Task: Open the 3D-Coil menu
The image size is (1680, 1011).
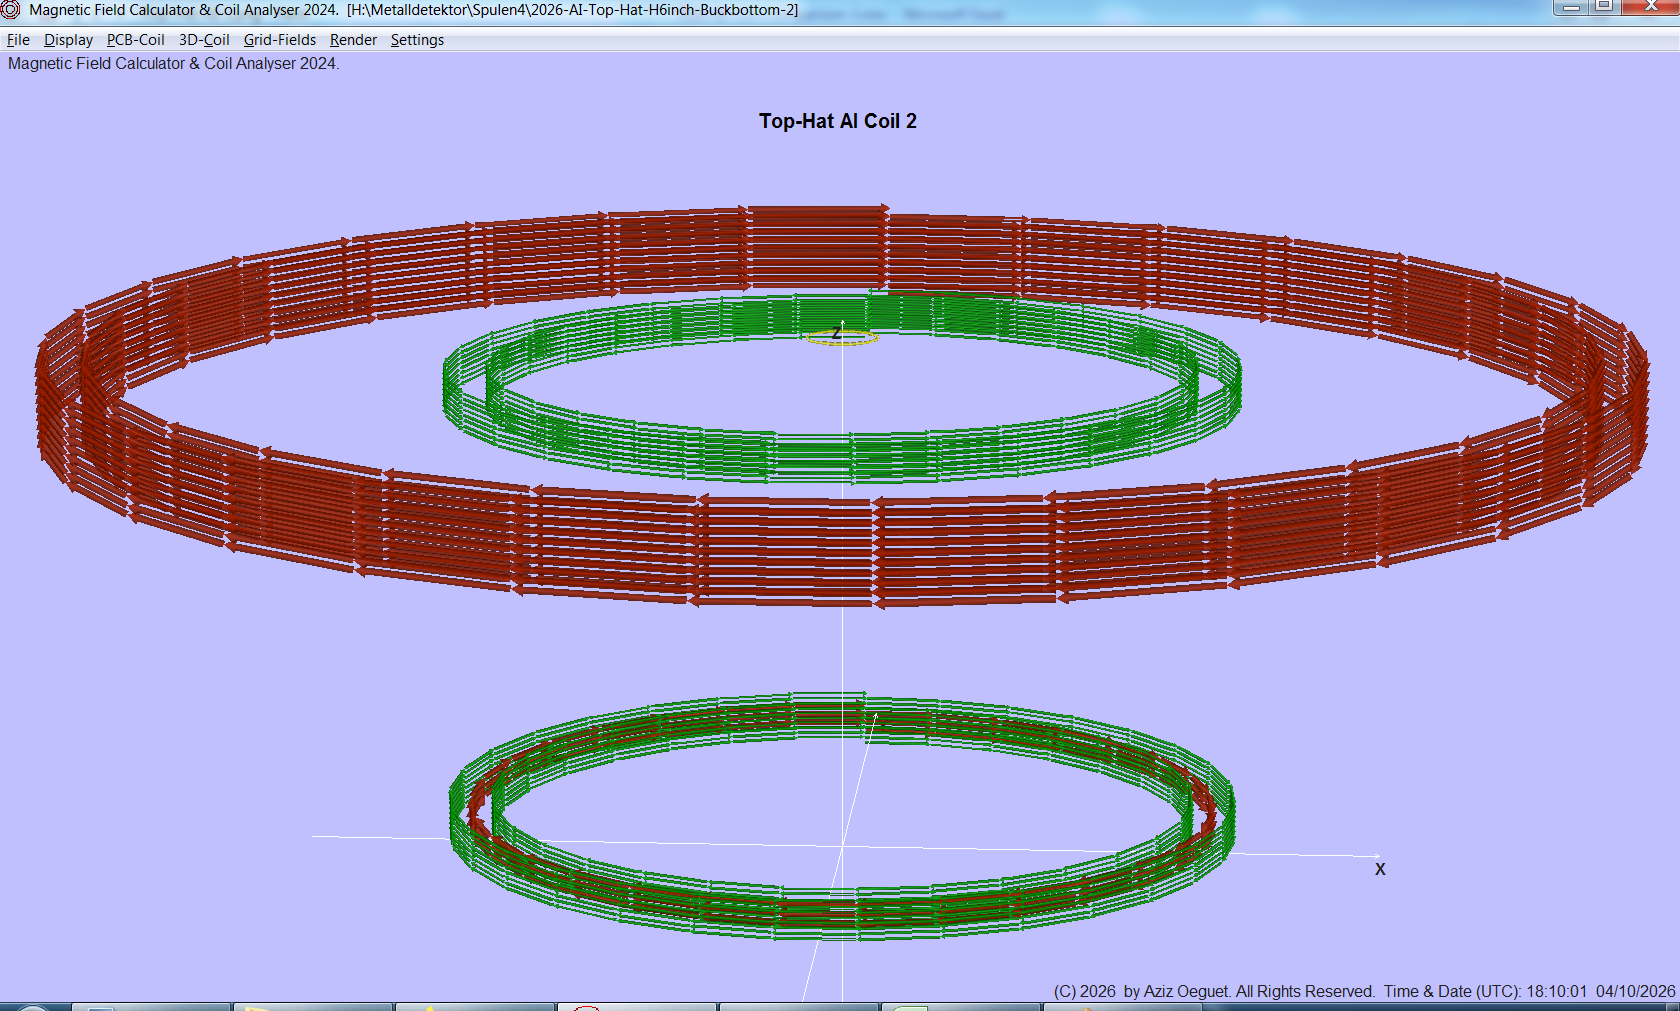Action: [x=204, y=40]
